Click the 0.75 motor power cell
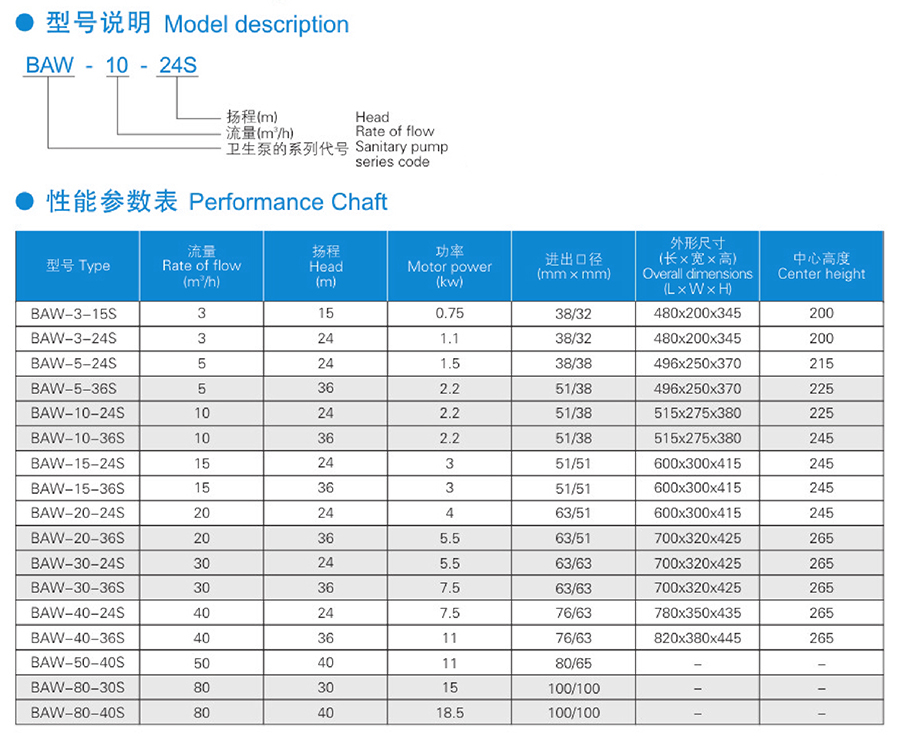Image resolution: width=900 pixels, height=740 pixels. tap(449, 313)
